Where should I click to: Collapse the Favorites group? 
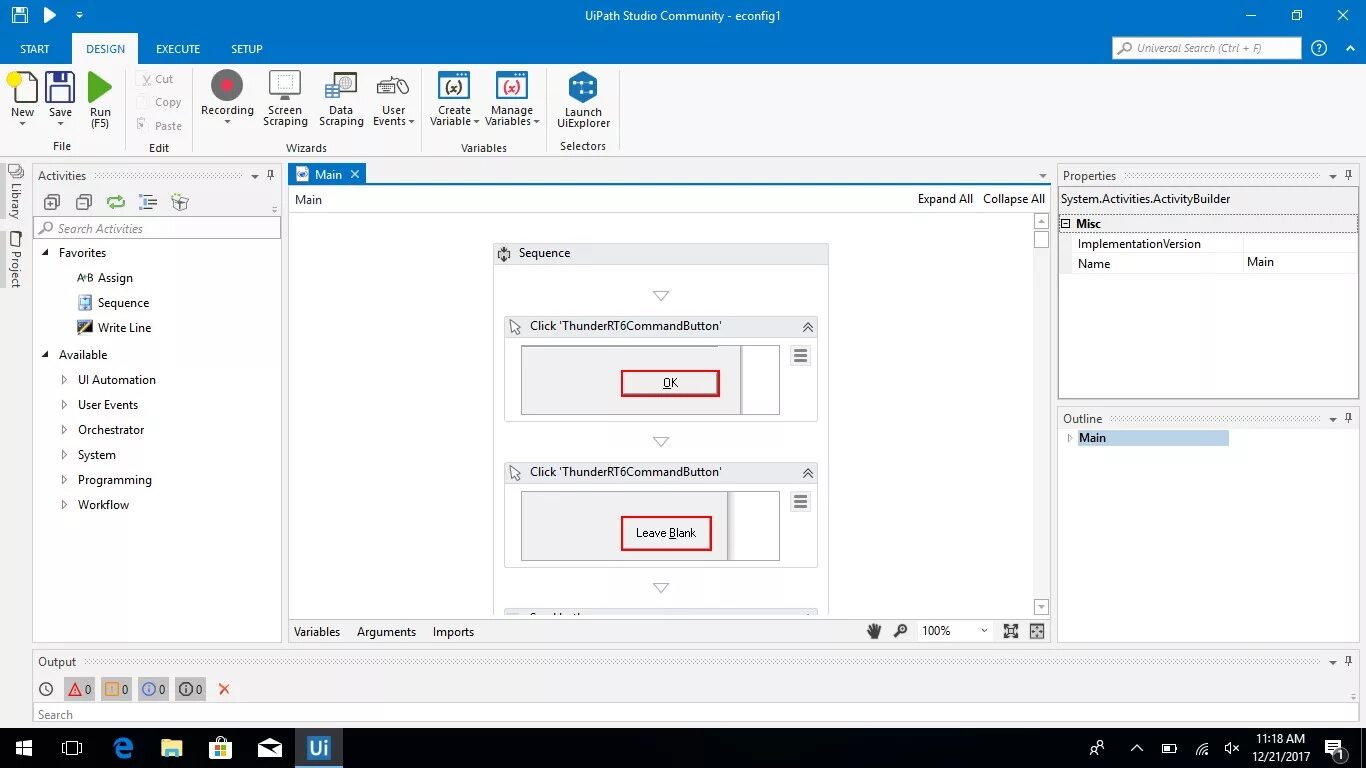46,253
